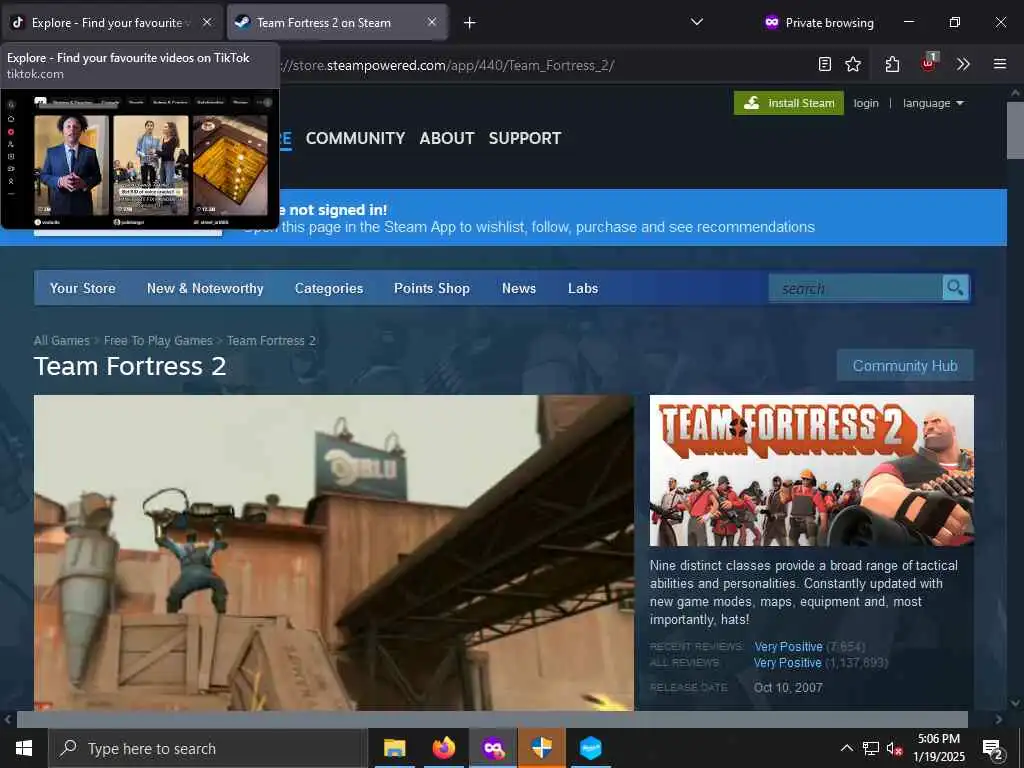This screenshot has width=1024, height=768.
Task: Close the TikTok Explore tab
Action: pyautogui.click(x=207, y=22)
